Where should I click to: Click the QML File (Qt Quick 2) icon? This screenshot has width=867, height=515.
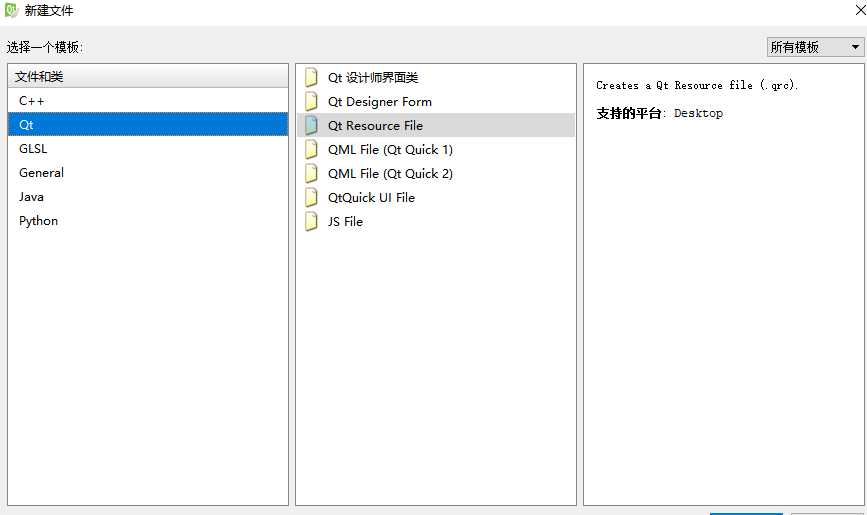(x=311, y=173)
